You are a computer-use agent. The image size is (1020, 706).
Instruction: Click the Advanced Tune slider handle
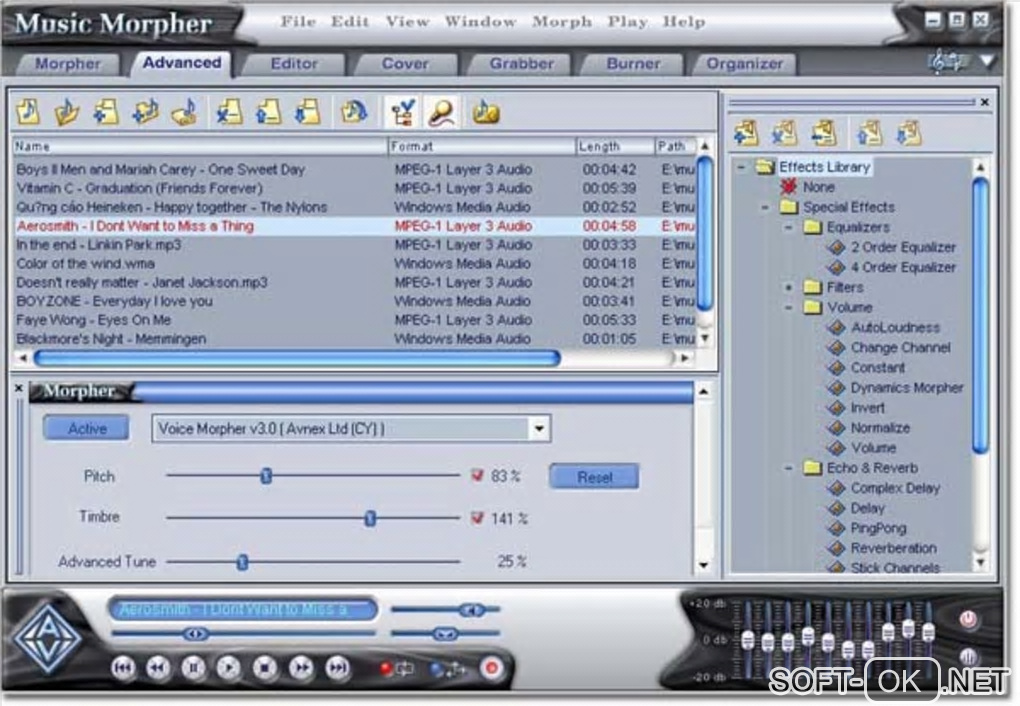pyautogui.click(x=243, y=562)
